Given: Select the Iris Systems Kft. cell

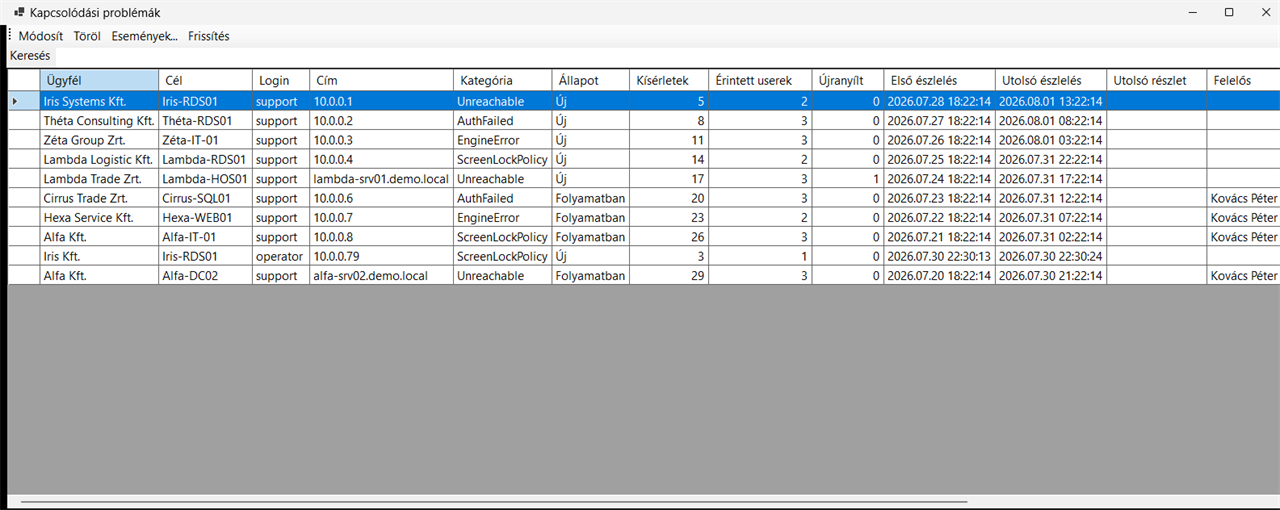Looking at the screenshot, I should 99,101.
